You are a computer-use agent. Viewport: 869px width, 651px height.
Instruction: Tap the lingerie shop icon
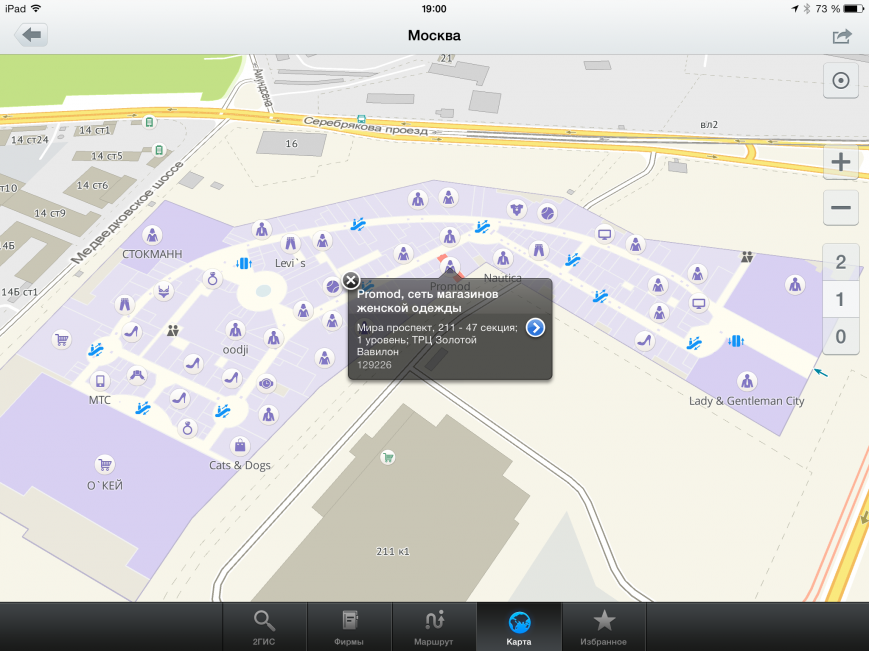click(164, 291)
